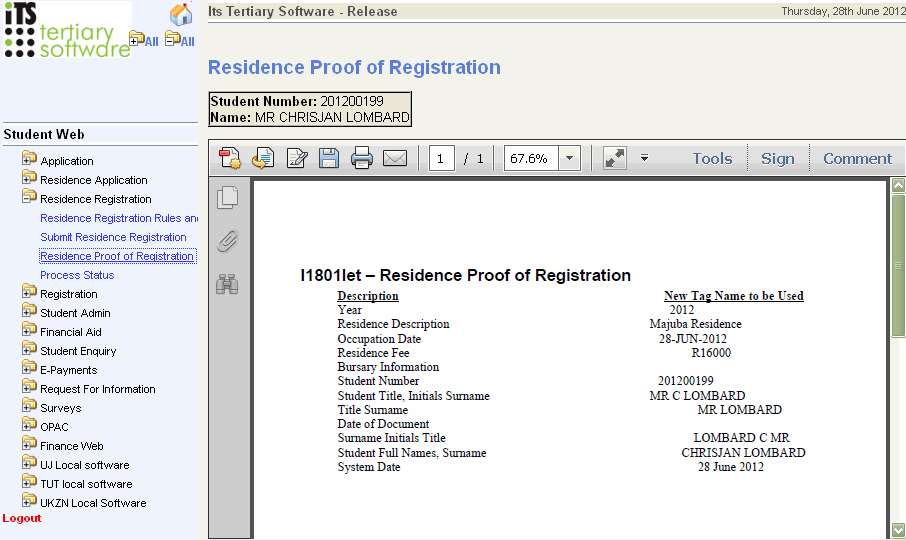This screenshot has width=906, height=540.
Task: Click the convert/export document icon
Action: (263, 158)
